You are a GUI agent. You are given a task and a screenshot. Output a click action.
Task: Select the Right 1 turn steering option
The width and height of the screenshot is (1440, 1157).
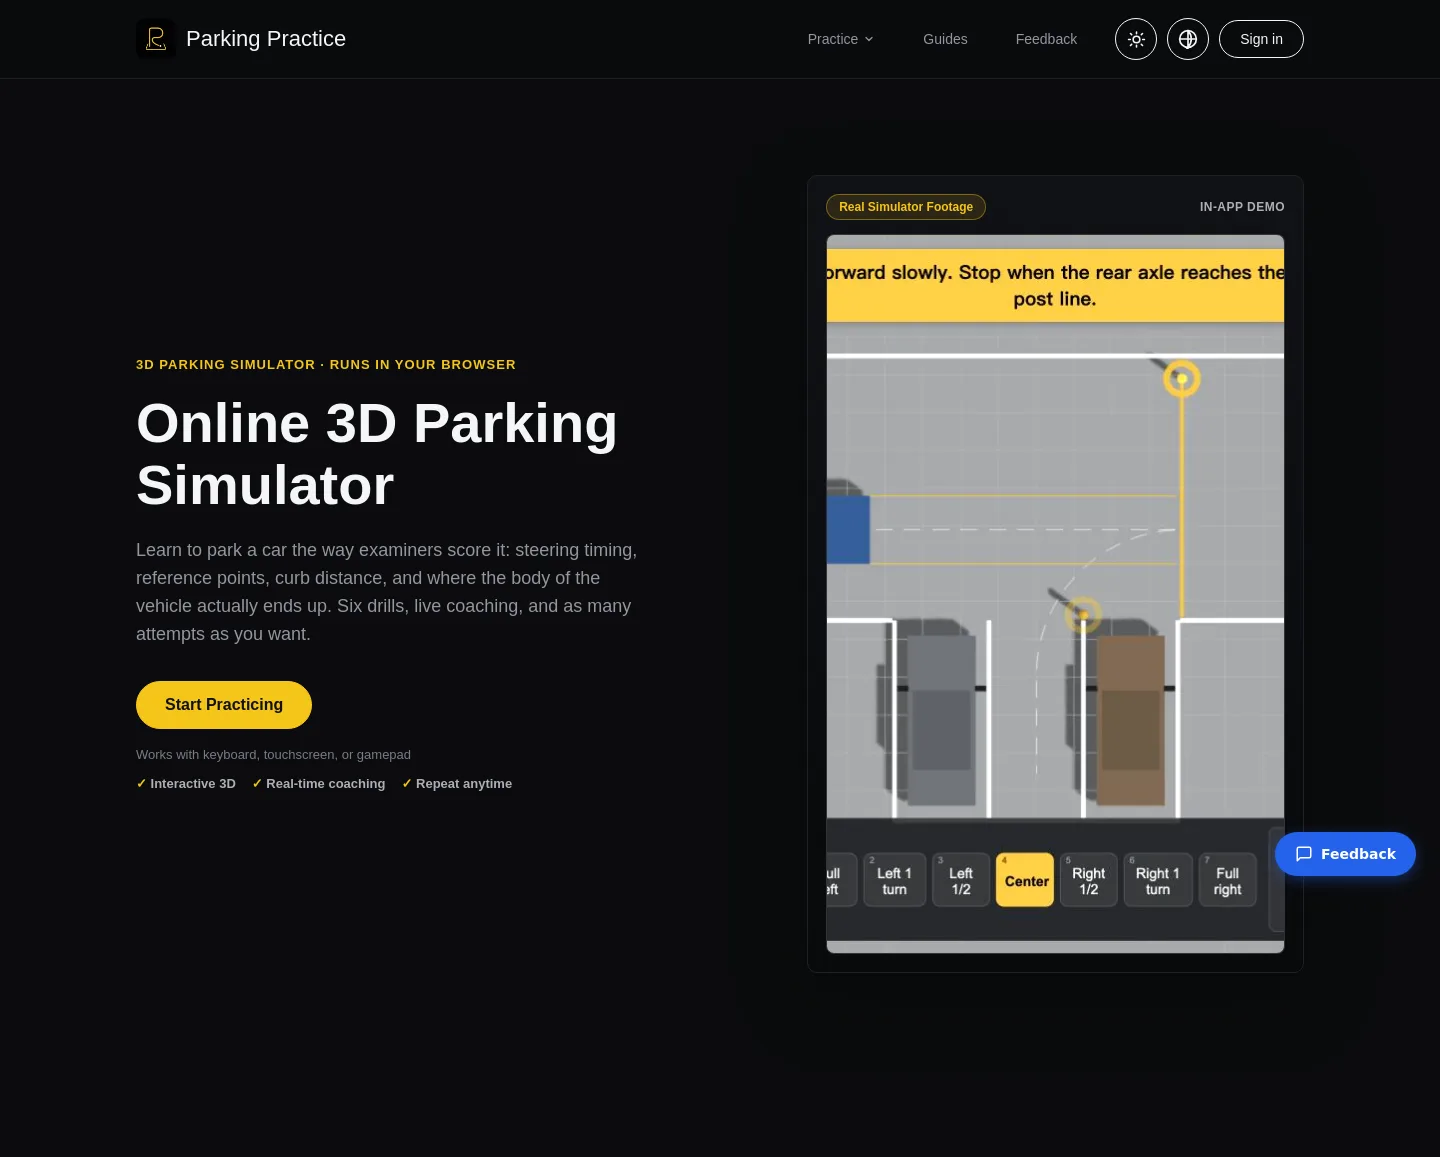click(1158, 880)
